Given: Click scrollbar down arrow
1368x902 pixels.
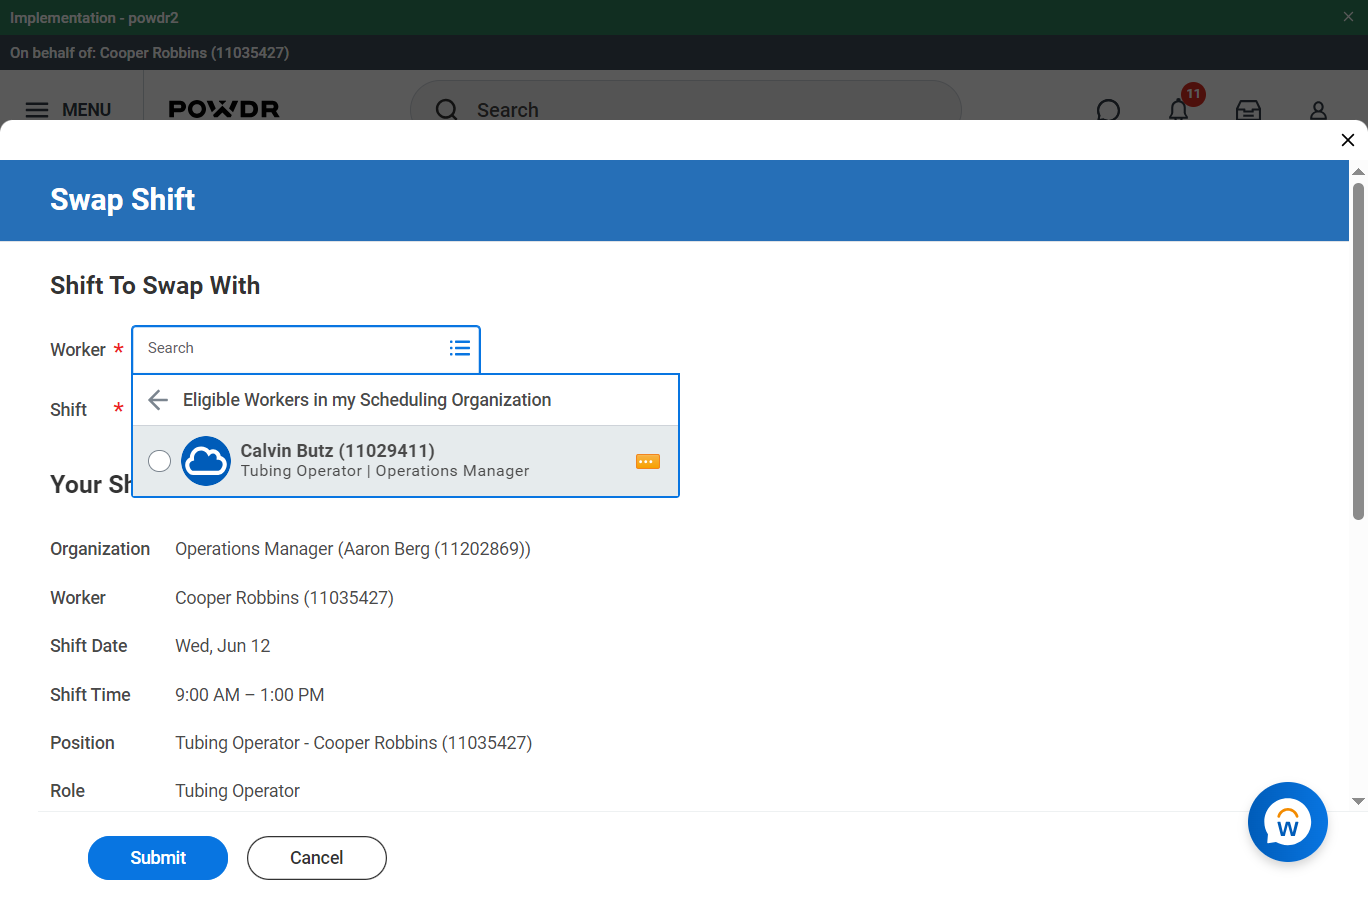Looking at the screenshot, I should pyautogui.click(x=1358, y=801).
